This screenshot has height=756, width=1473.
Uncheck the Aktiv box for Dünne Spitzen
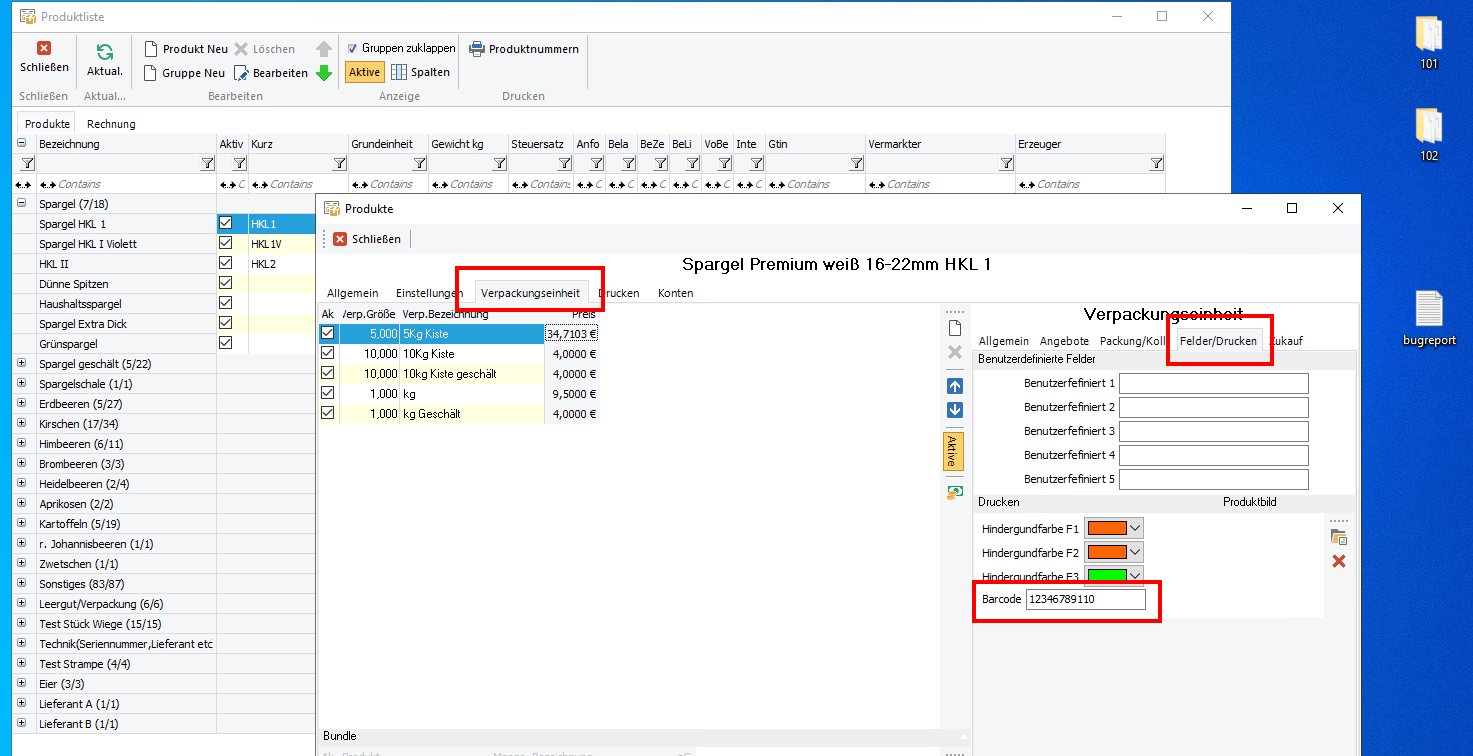coord(226,283)
